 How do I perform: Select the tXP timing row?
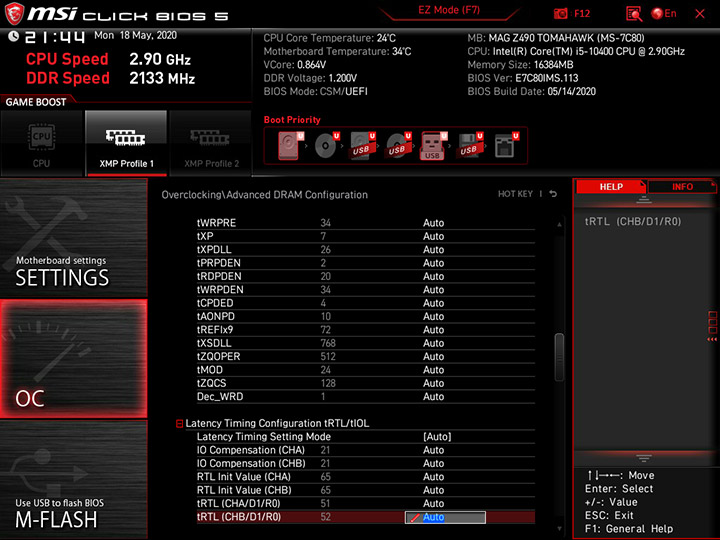(x=366, y=236)
